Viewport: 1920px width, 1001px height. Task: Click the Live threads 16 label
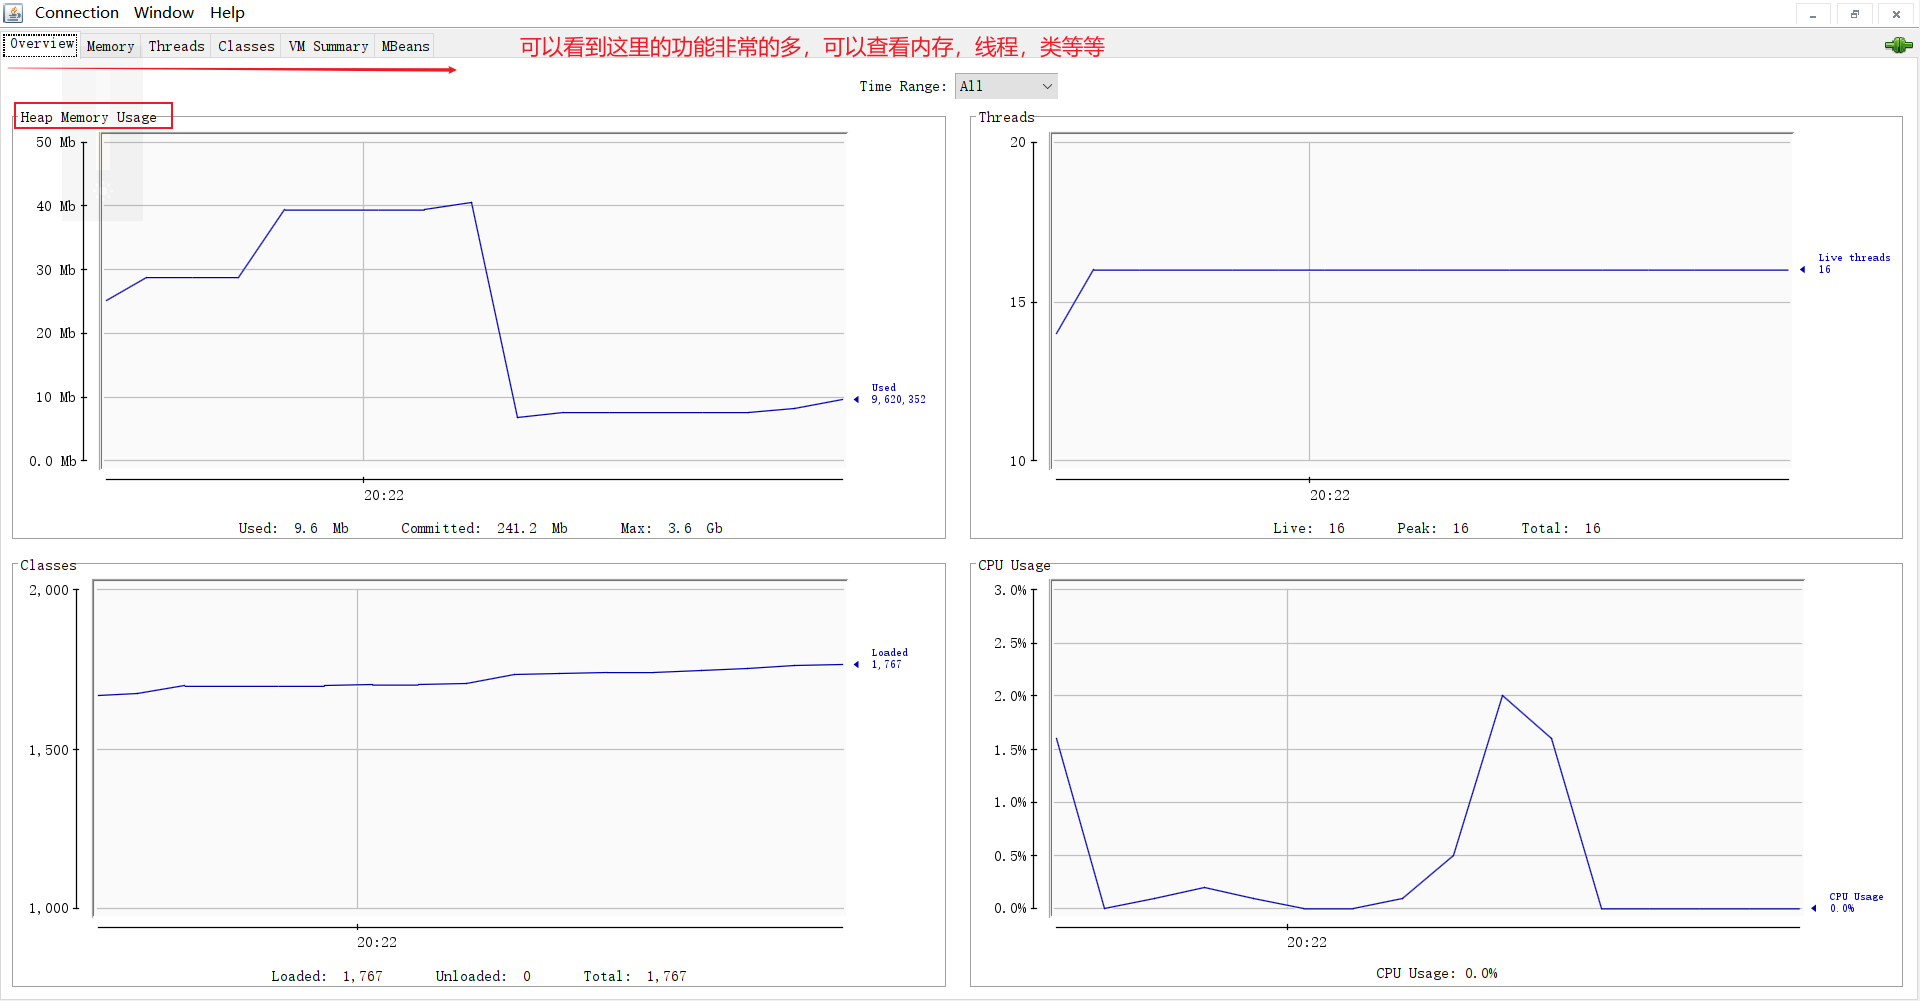point(1854,263)
